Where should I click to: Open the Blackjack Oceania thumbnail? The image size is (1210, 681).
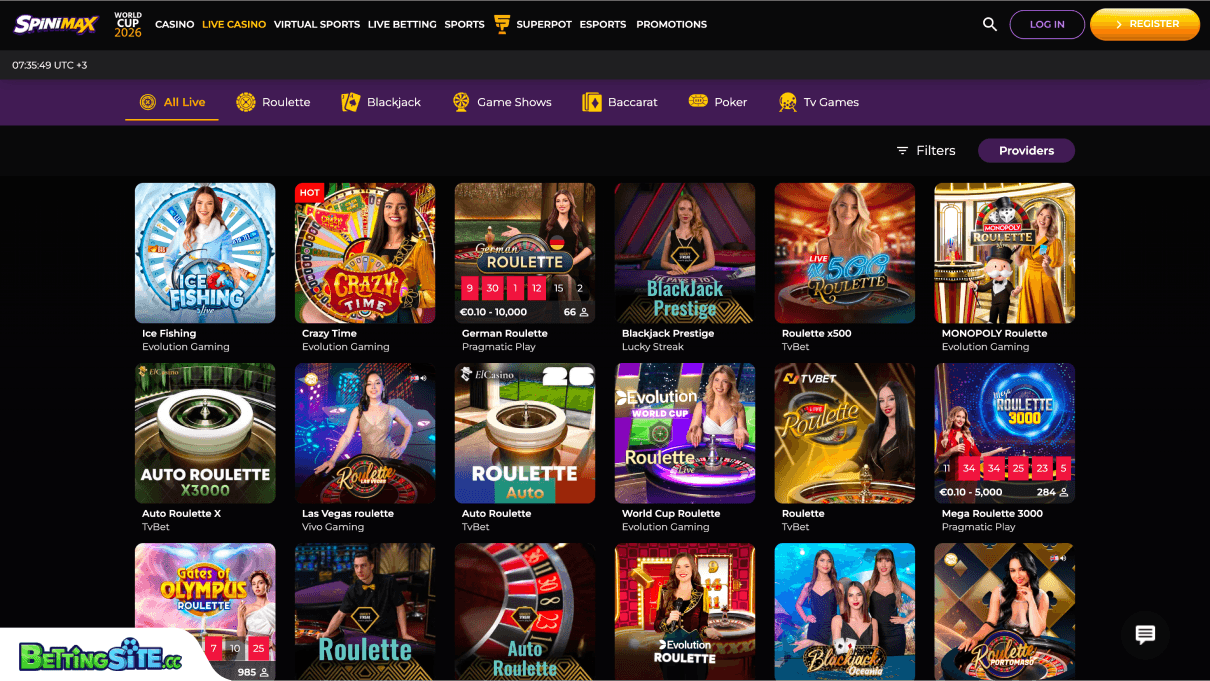(845, 612)
